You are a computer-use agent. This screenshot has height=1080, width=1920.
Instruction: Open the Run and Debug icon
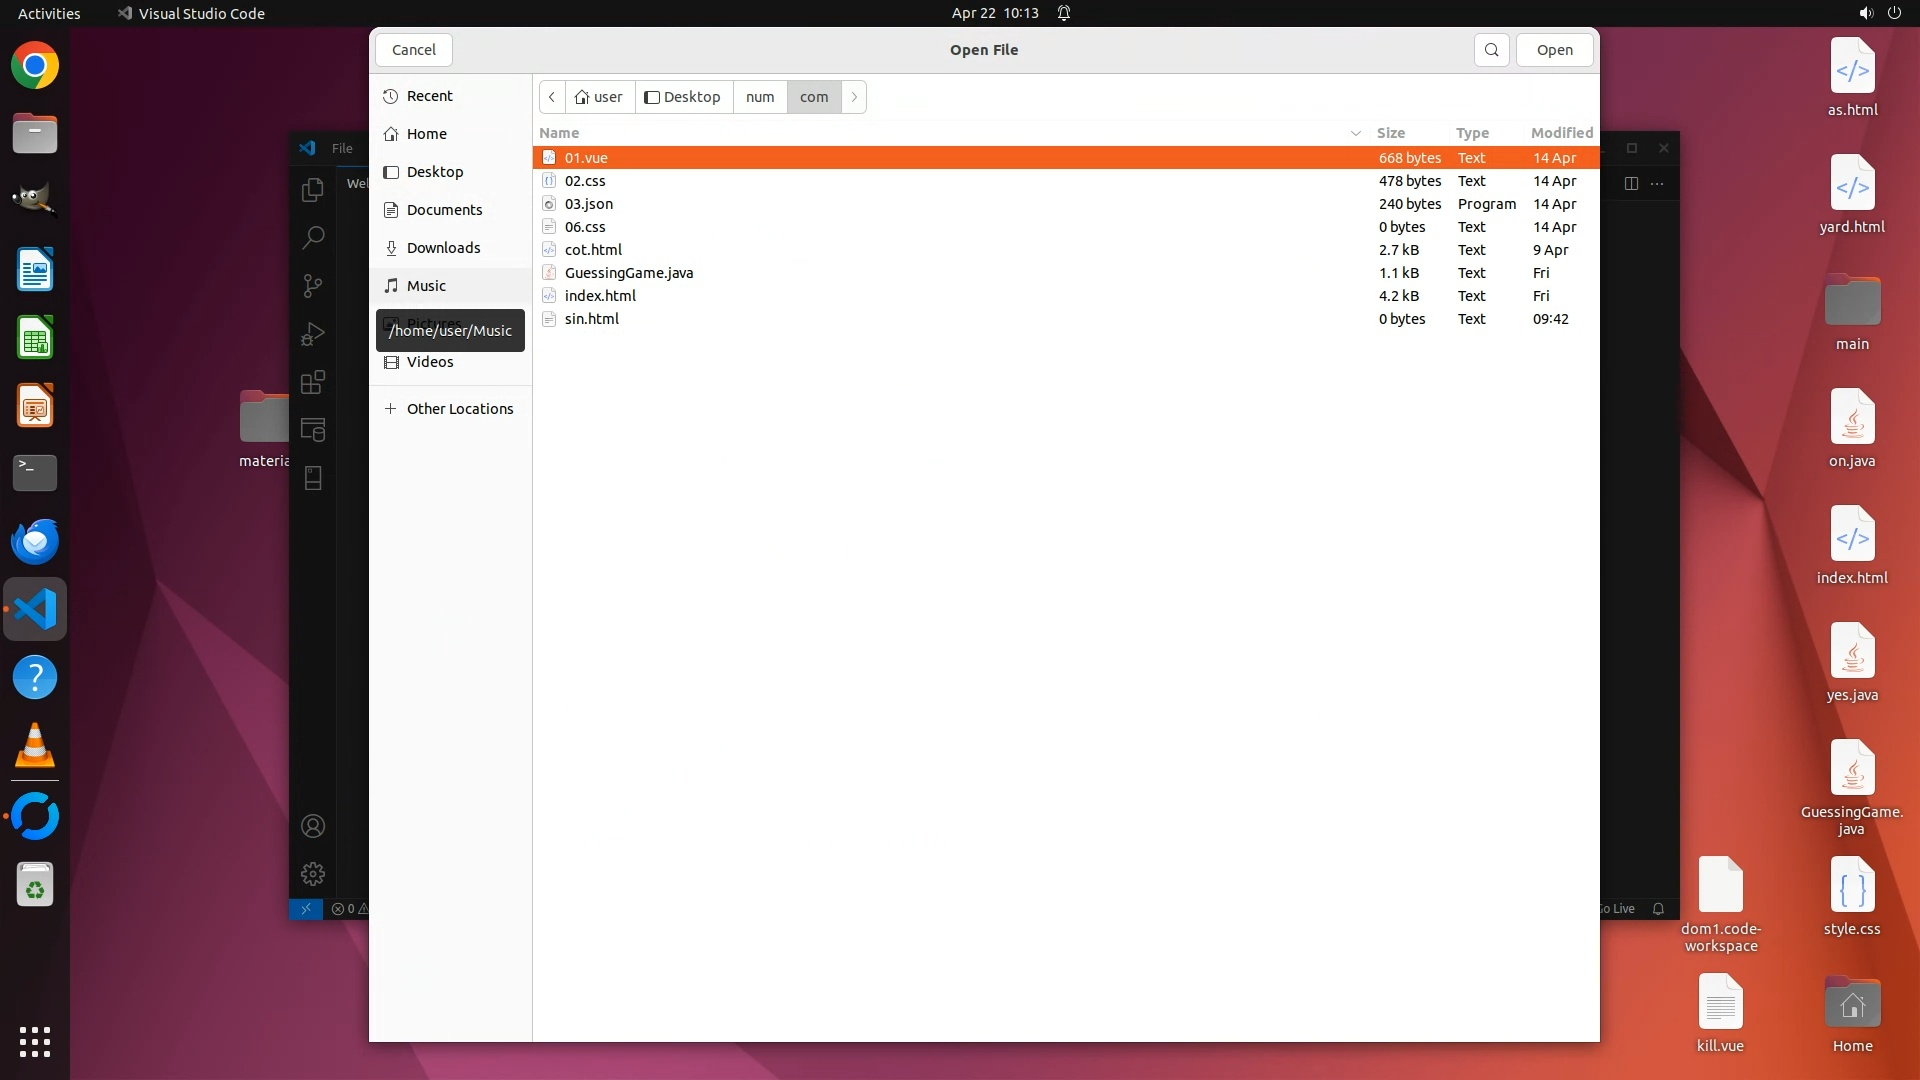313,334
